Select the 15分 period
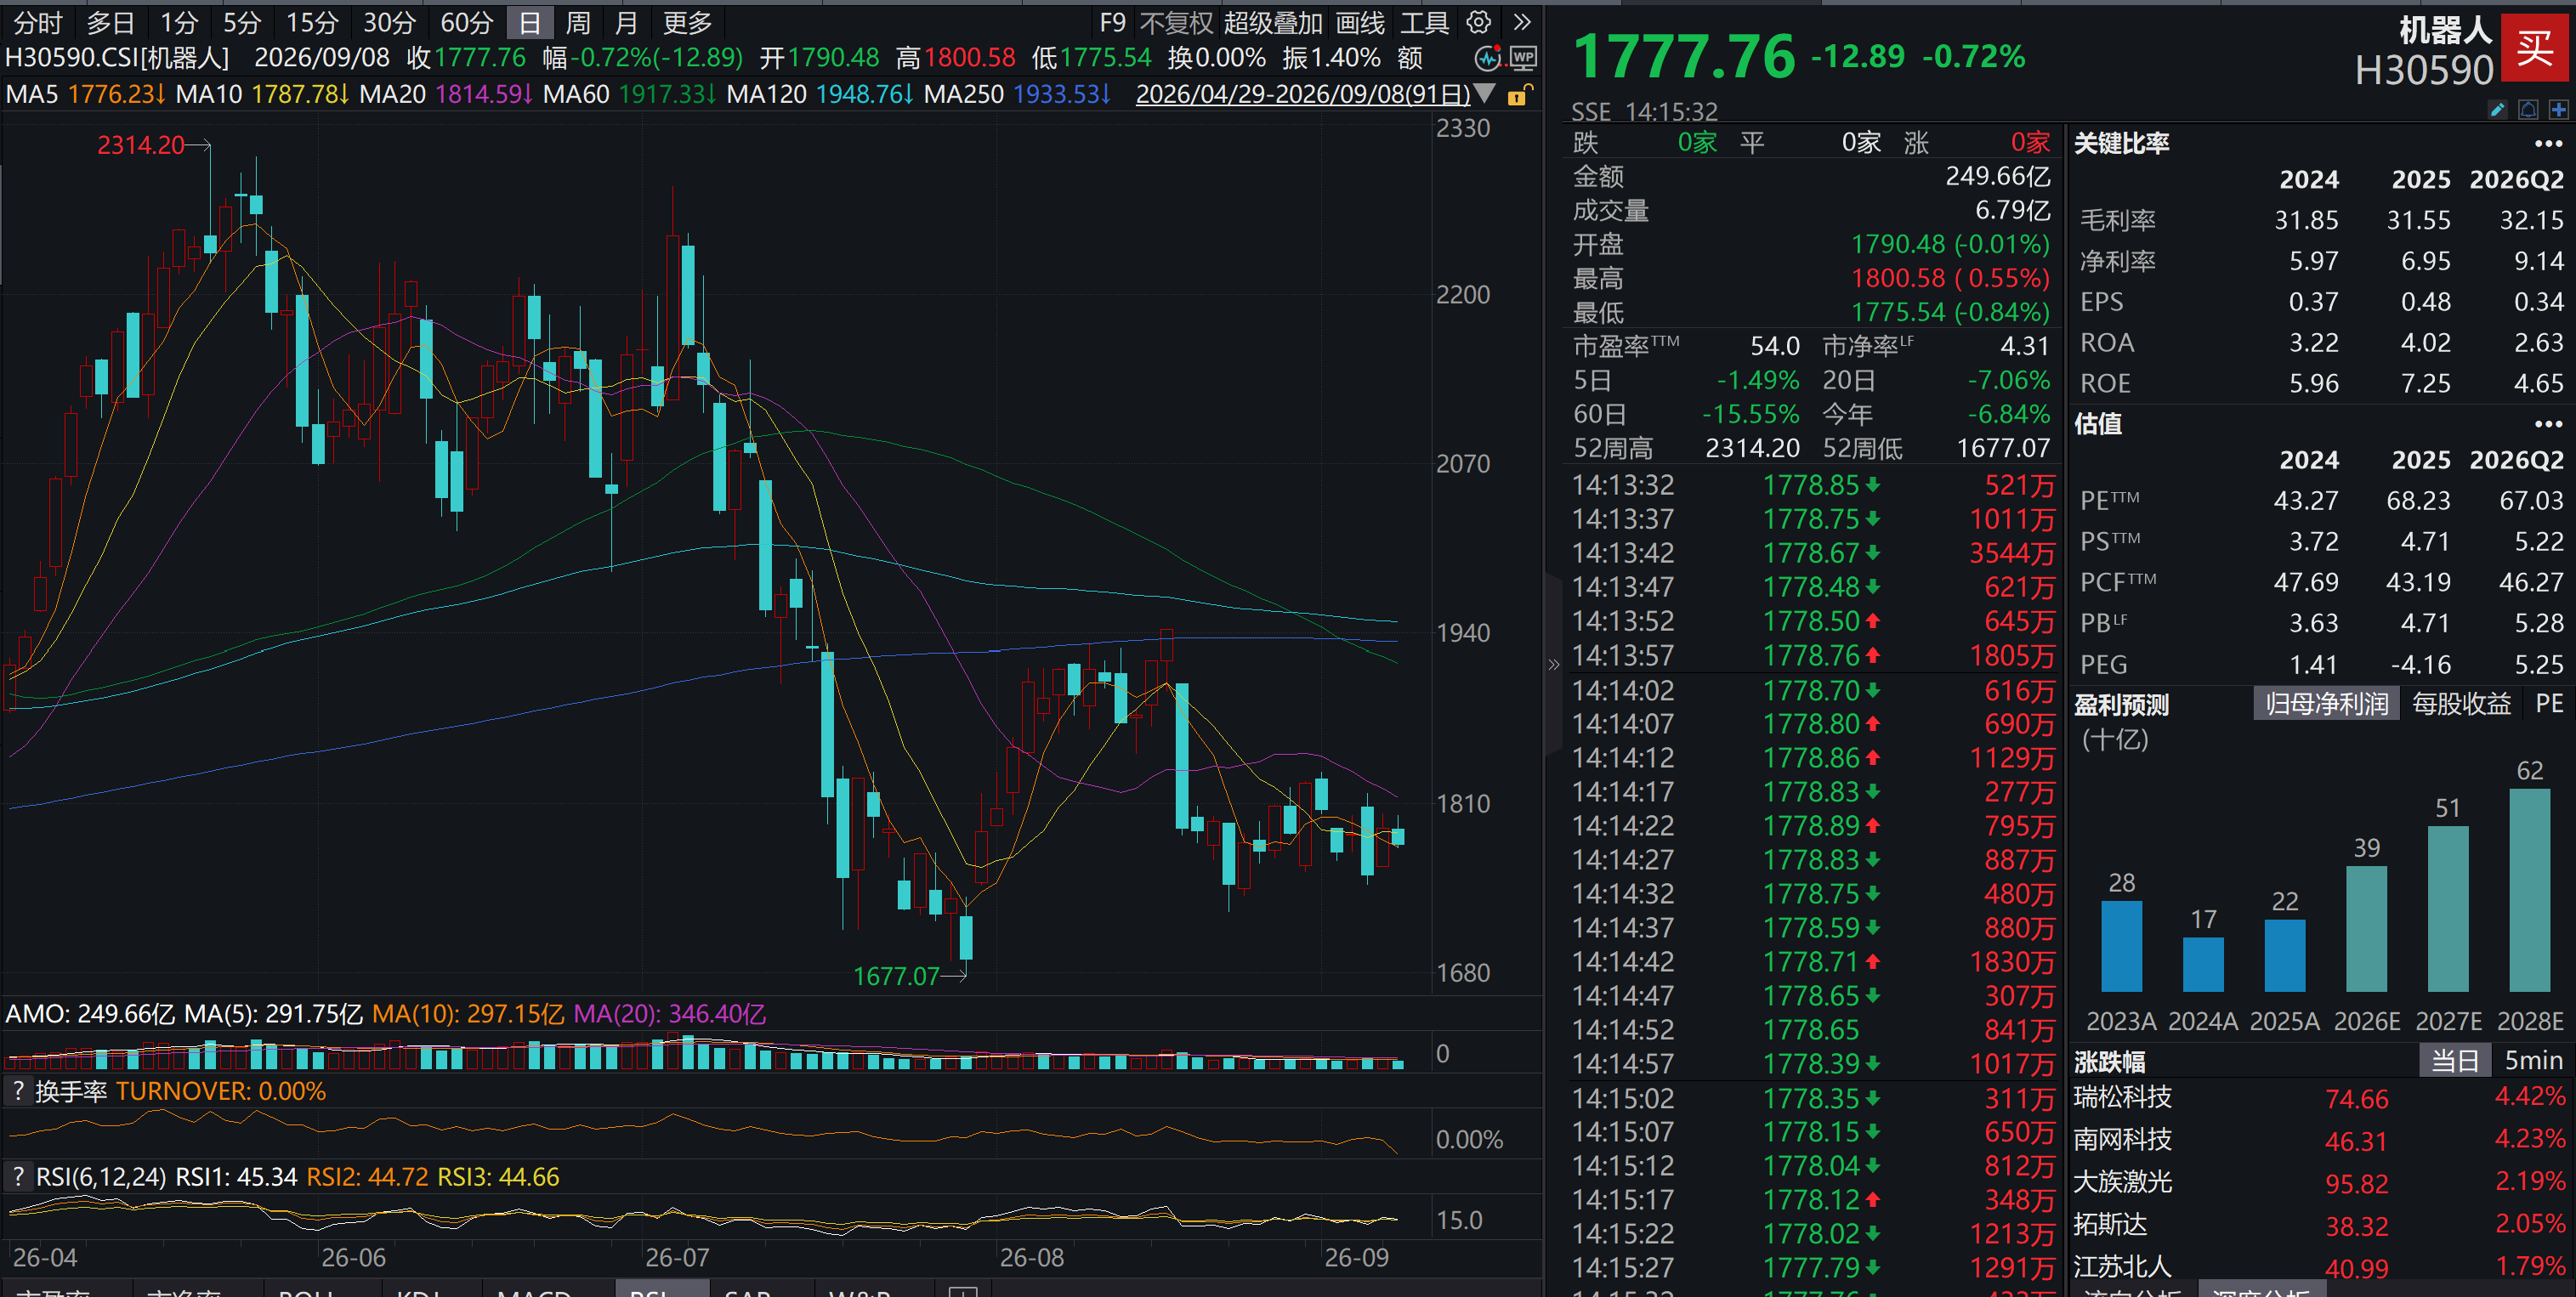 click(x=312, y=22)
